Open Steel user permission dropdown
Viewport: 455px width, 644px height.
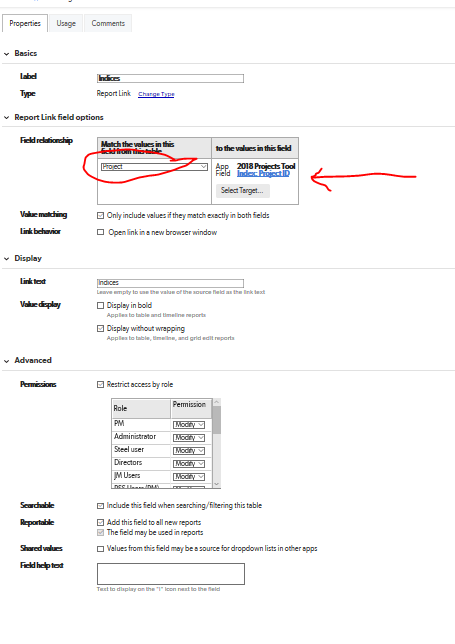pyautogui.click(x=189, y=451)
